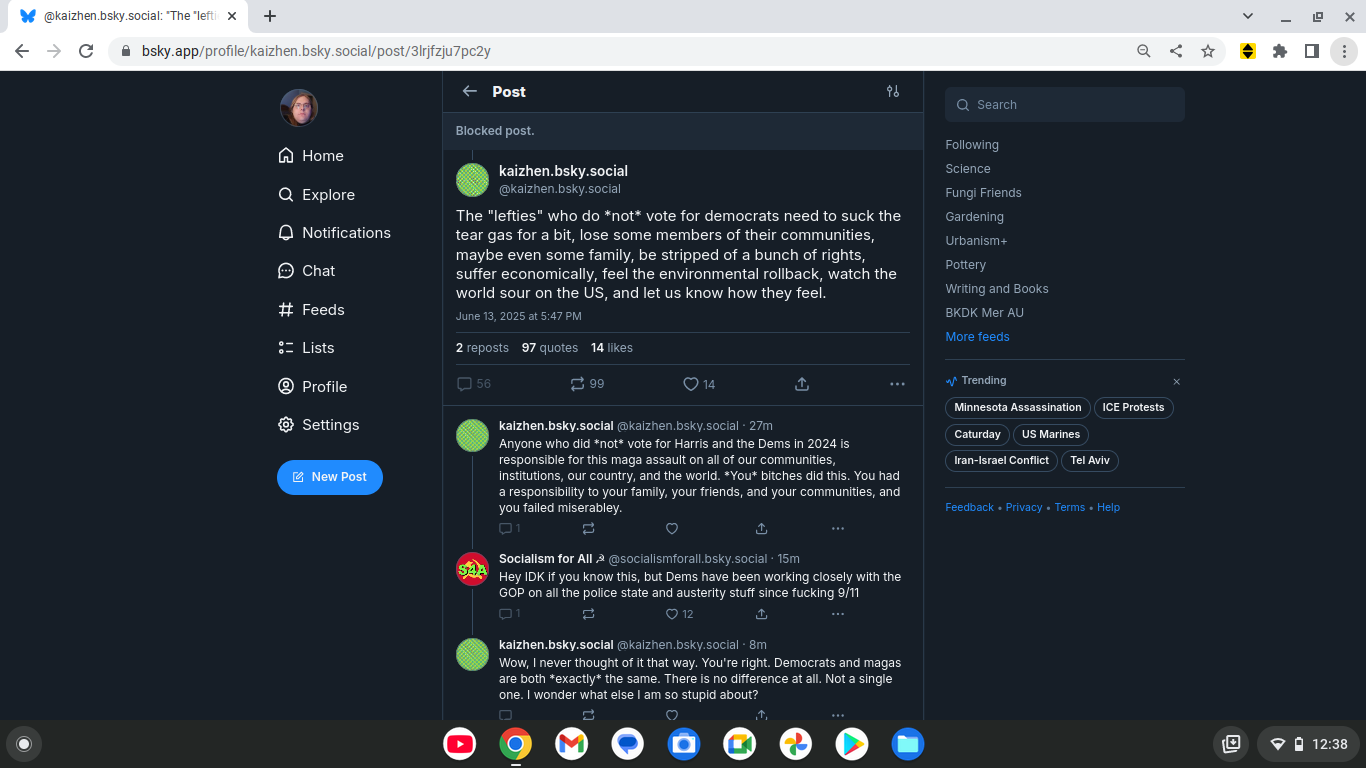Open share icon on the main post
The image size is (1366, 768).
802,384
